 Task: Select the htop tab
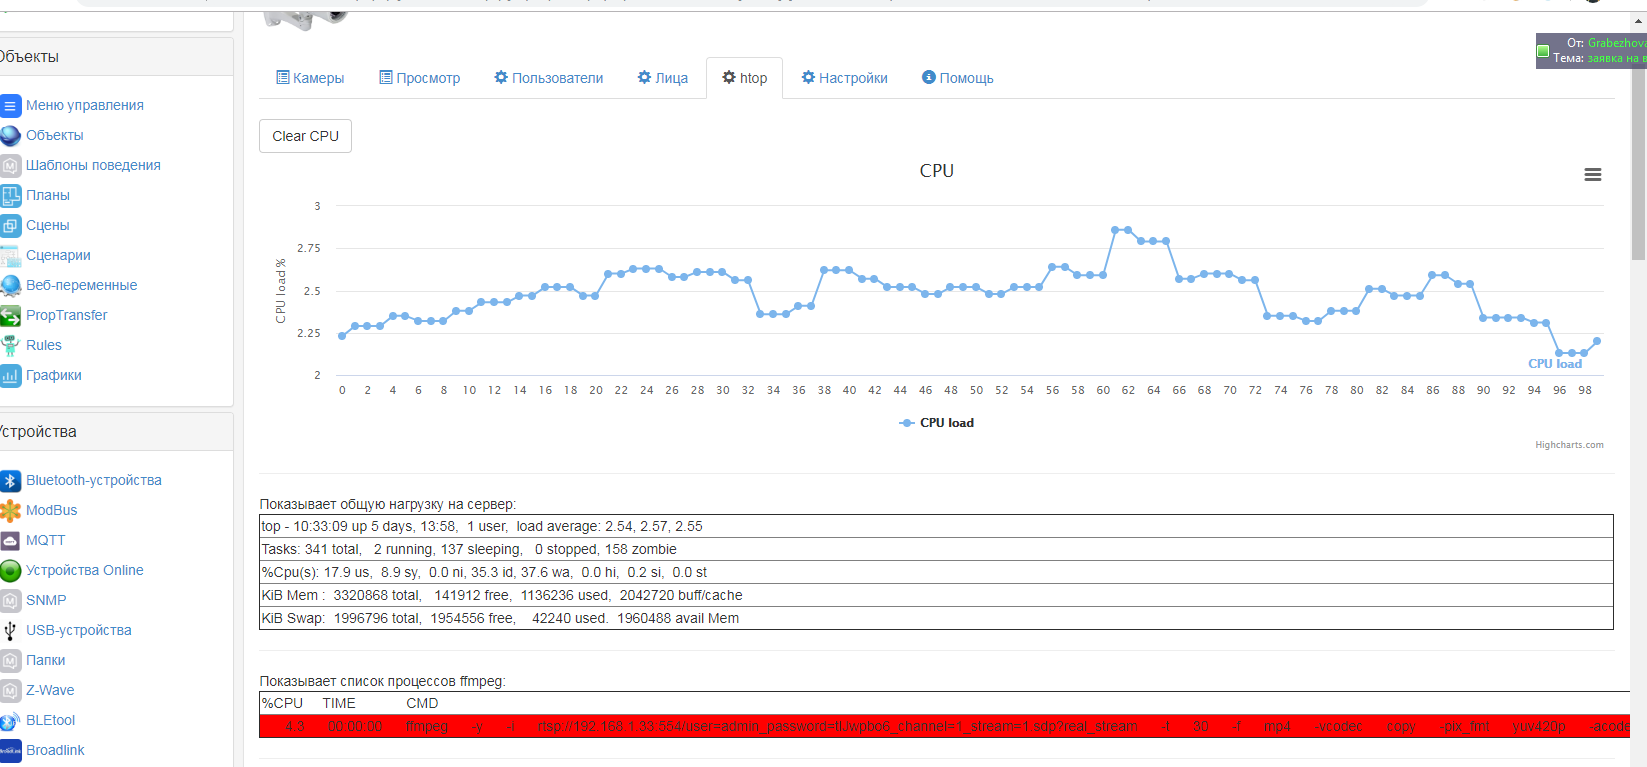745,78
